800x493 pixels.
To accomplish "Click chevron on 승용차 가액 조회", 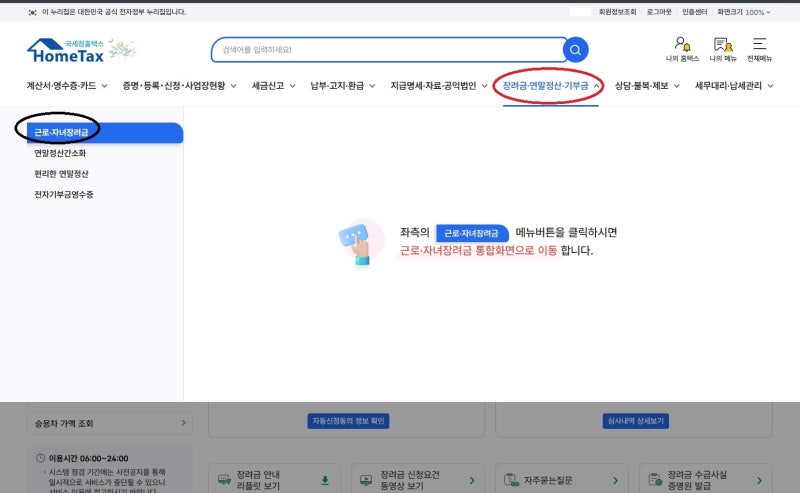I will 184,423.
